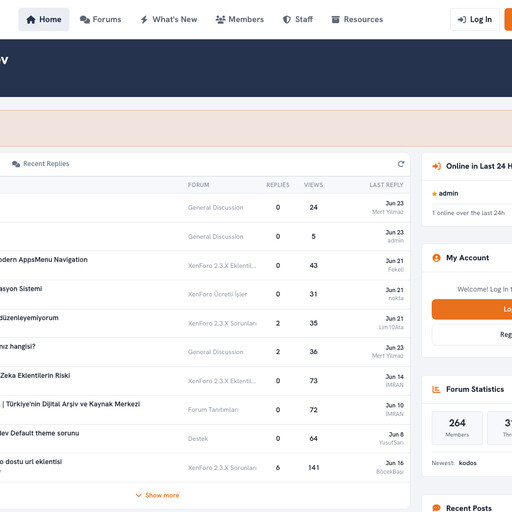Image resolution: width=512 pixels, height=512 pixels.
Task: Click the VIEWS column header
Action: point(313,185)
